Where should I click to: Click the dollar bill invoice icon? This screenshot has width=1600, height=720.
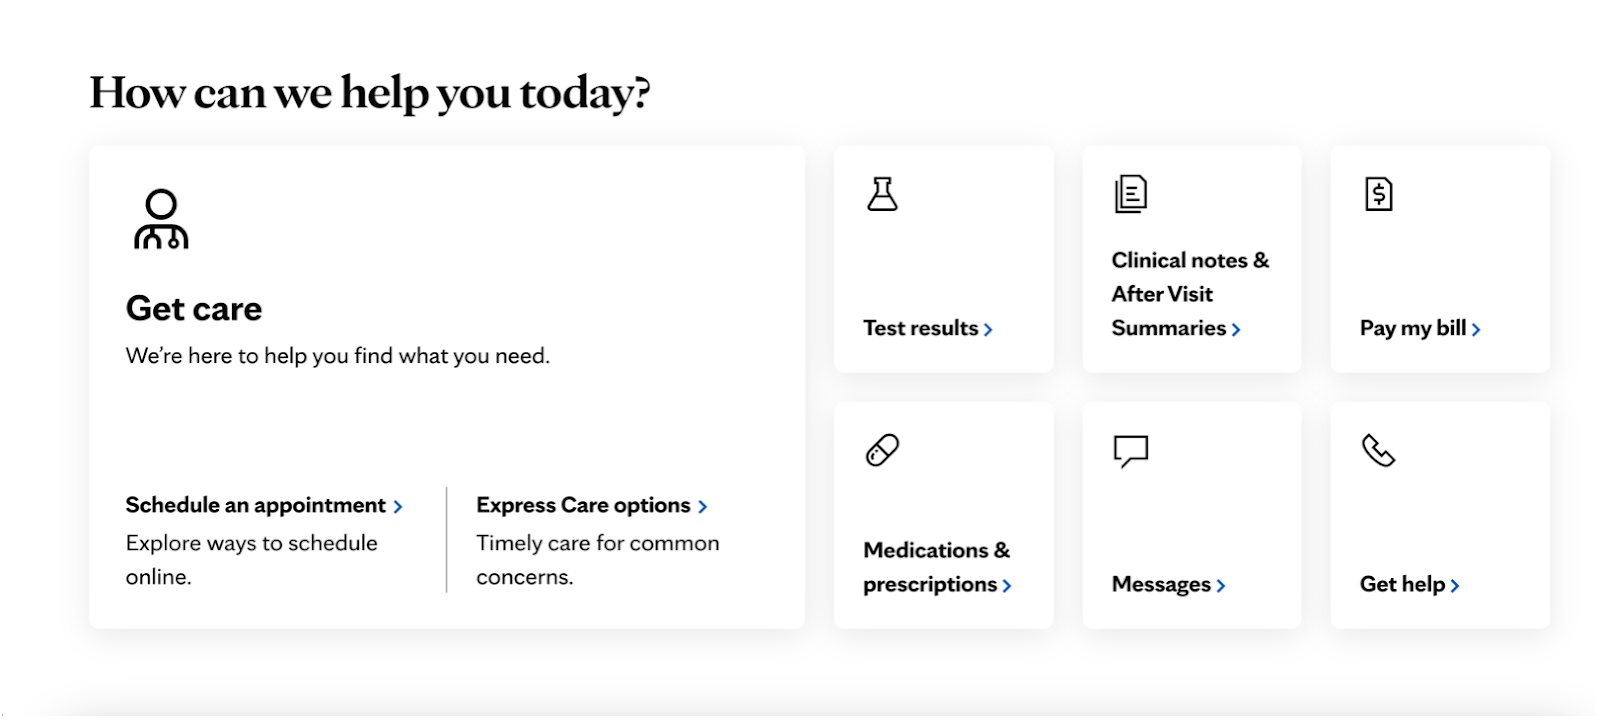(1379, 194)
